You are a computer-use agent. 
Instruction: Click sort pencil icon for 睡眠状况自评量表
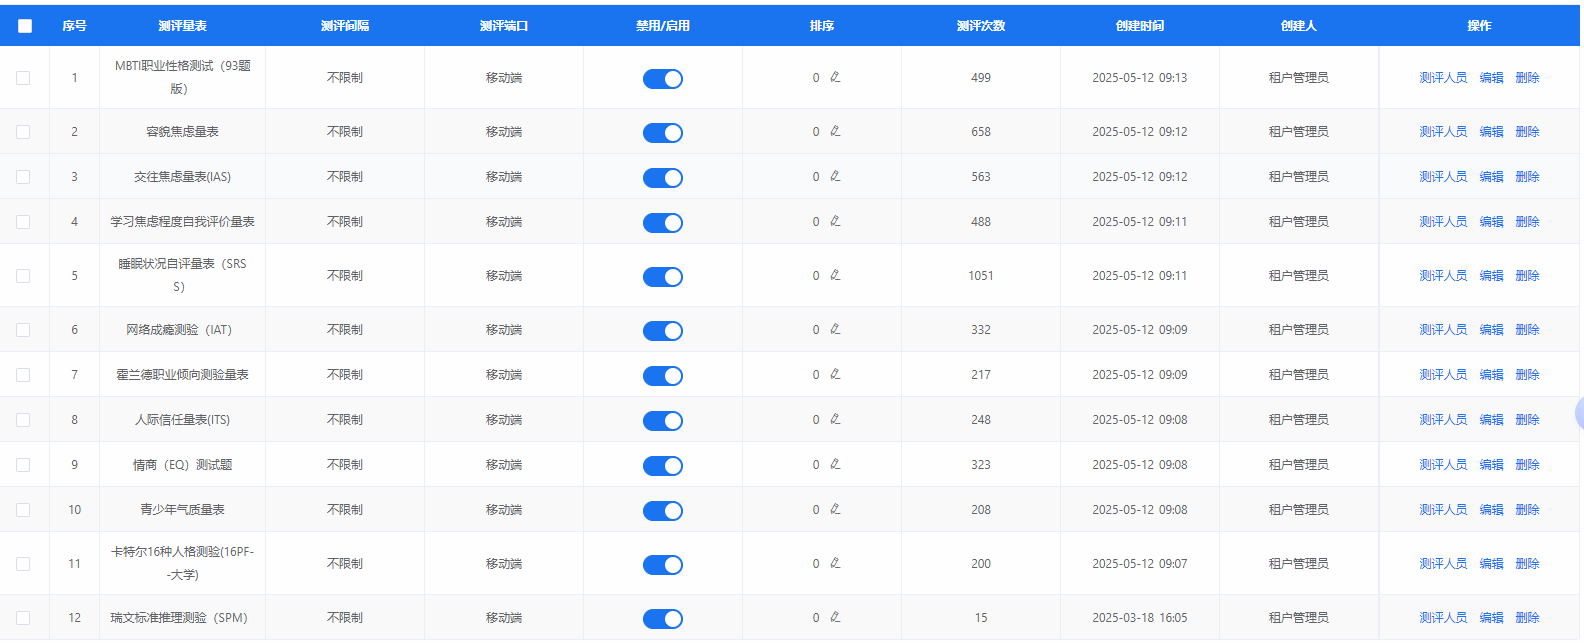pyautogui.click(x=835, y=275)
